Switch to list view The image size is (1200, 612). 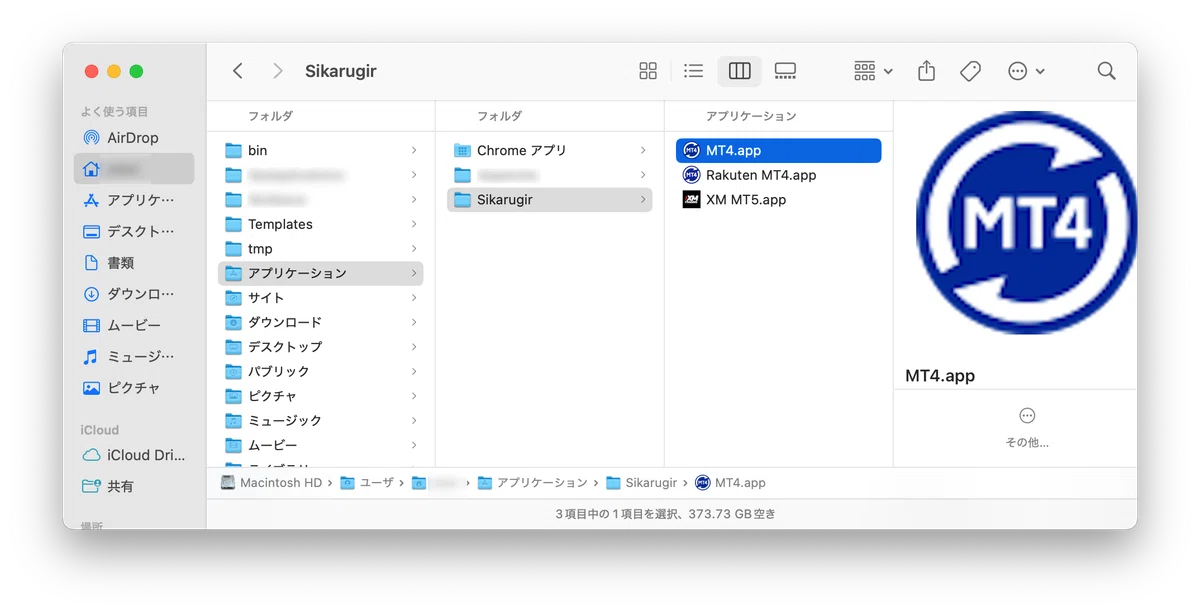pyautogui.click(x=693, y=71)
